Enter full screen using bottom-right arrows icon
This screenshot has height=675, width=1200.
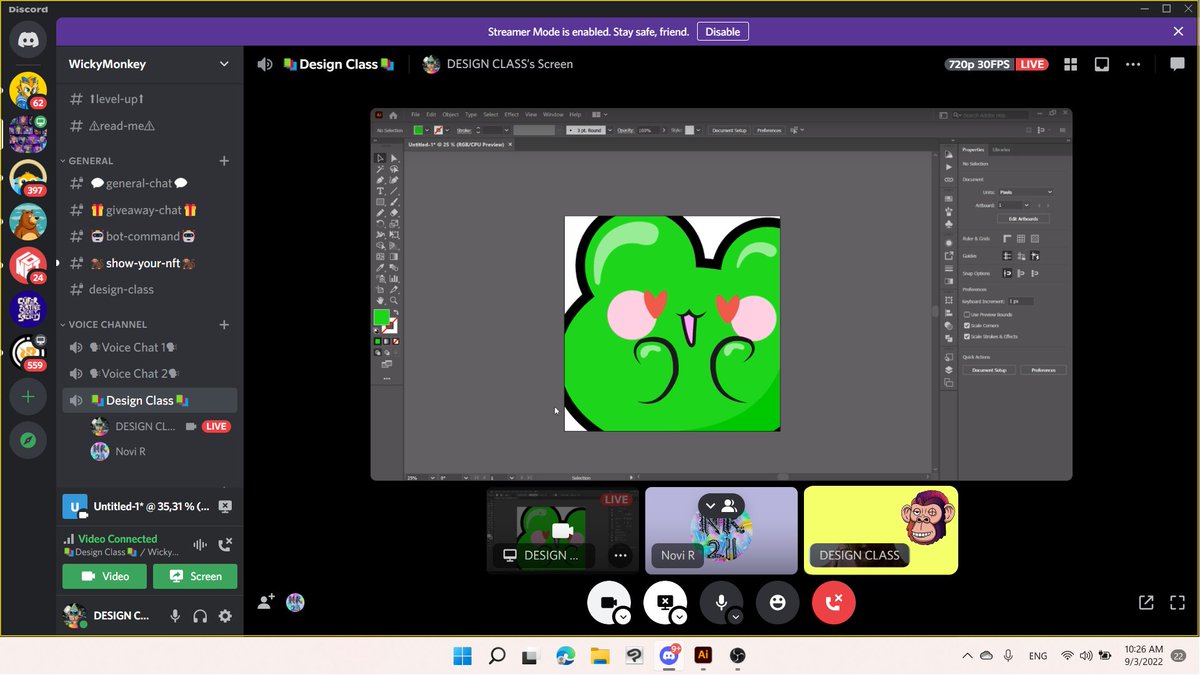coord(1177,602)
